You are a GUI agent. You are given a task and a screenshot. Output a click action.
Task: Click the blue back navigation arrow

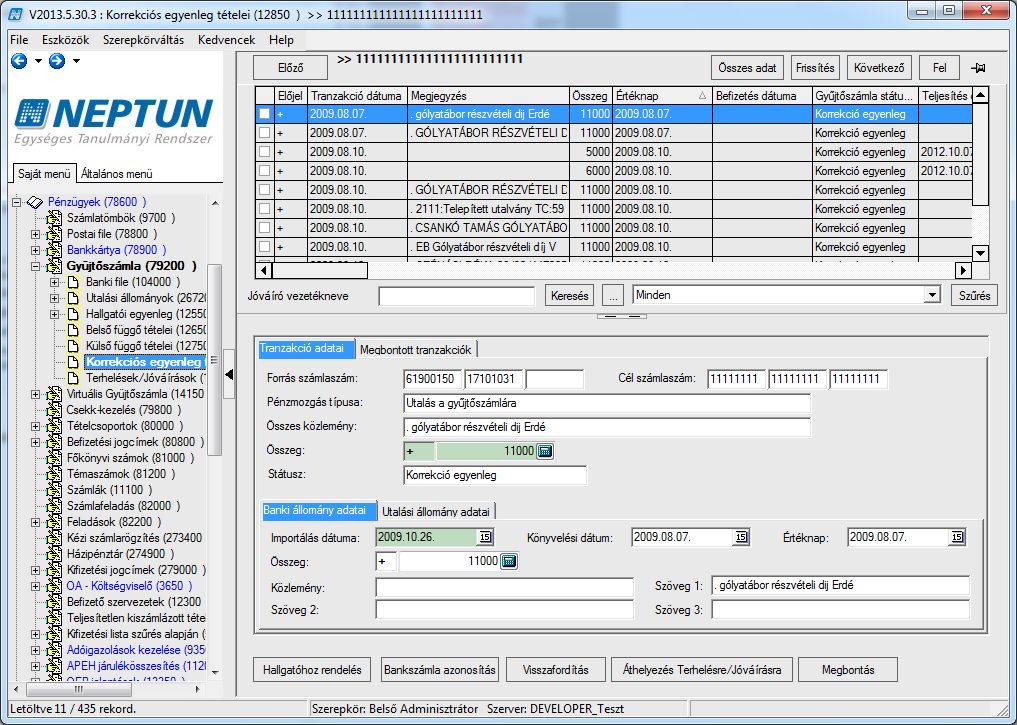coord(19,61)
